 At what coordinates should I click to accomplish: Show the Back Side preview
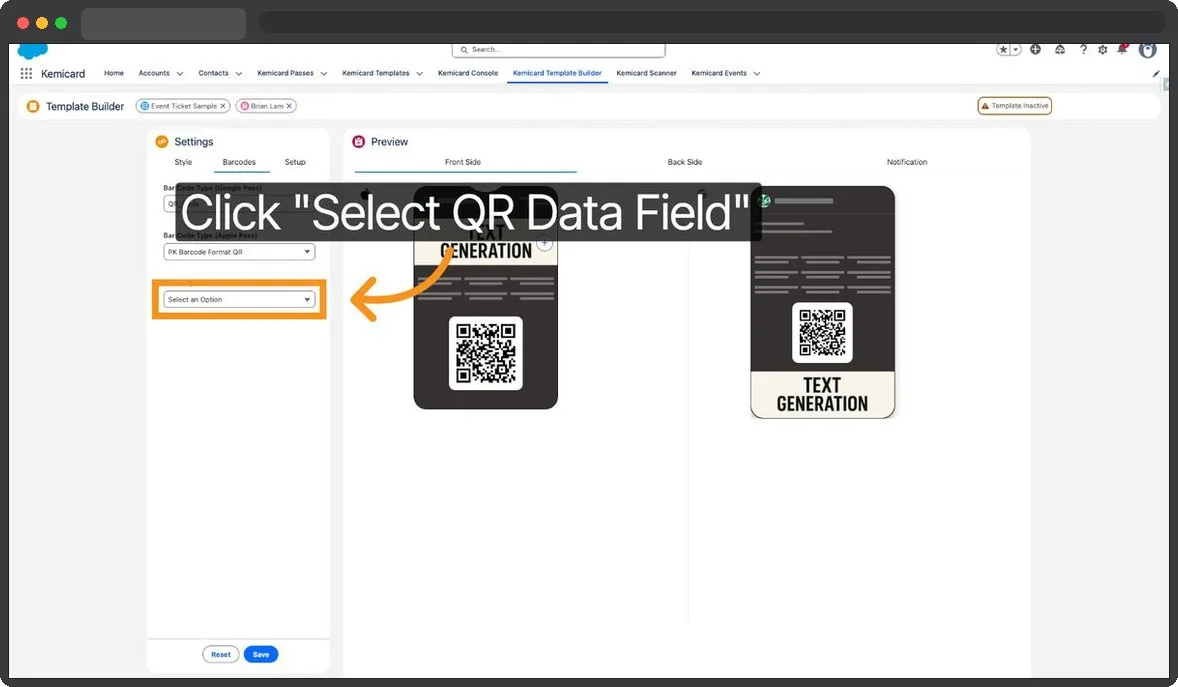pyautogui.click(x=684, y=162)
